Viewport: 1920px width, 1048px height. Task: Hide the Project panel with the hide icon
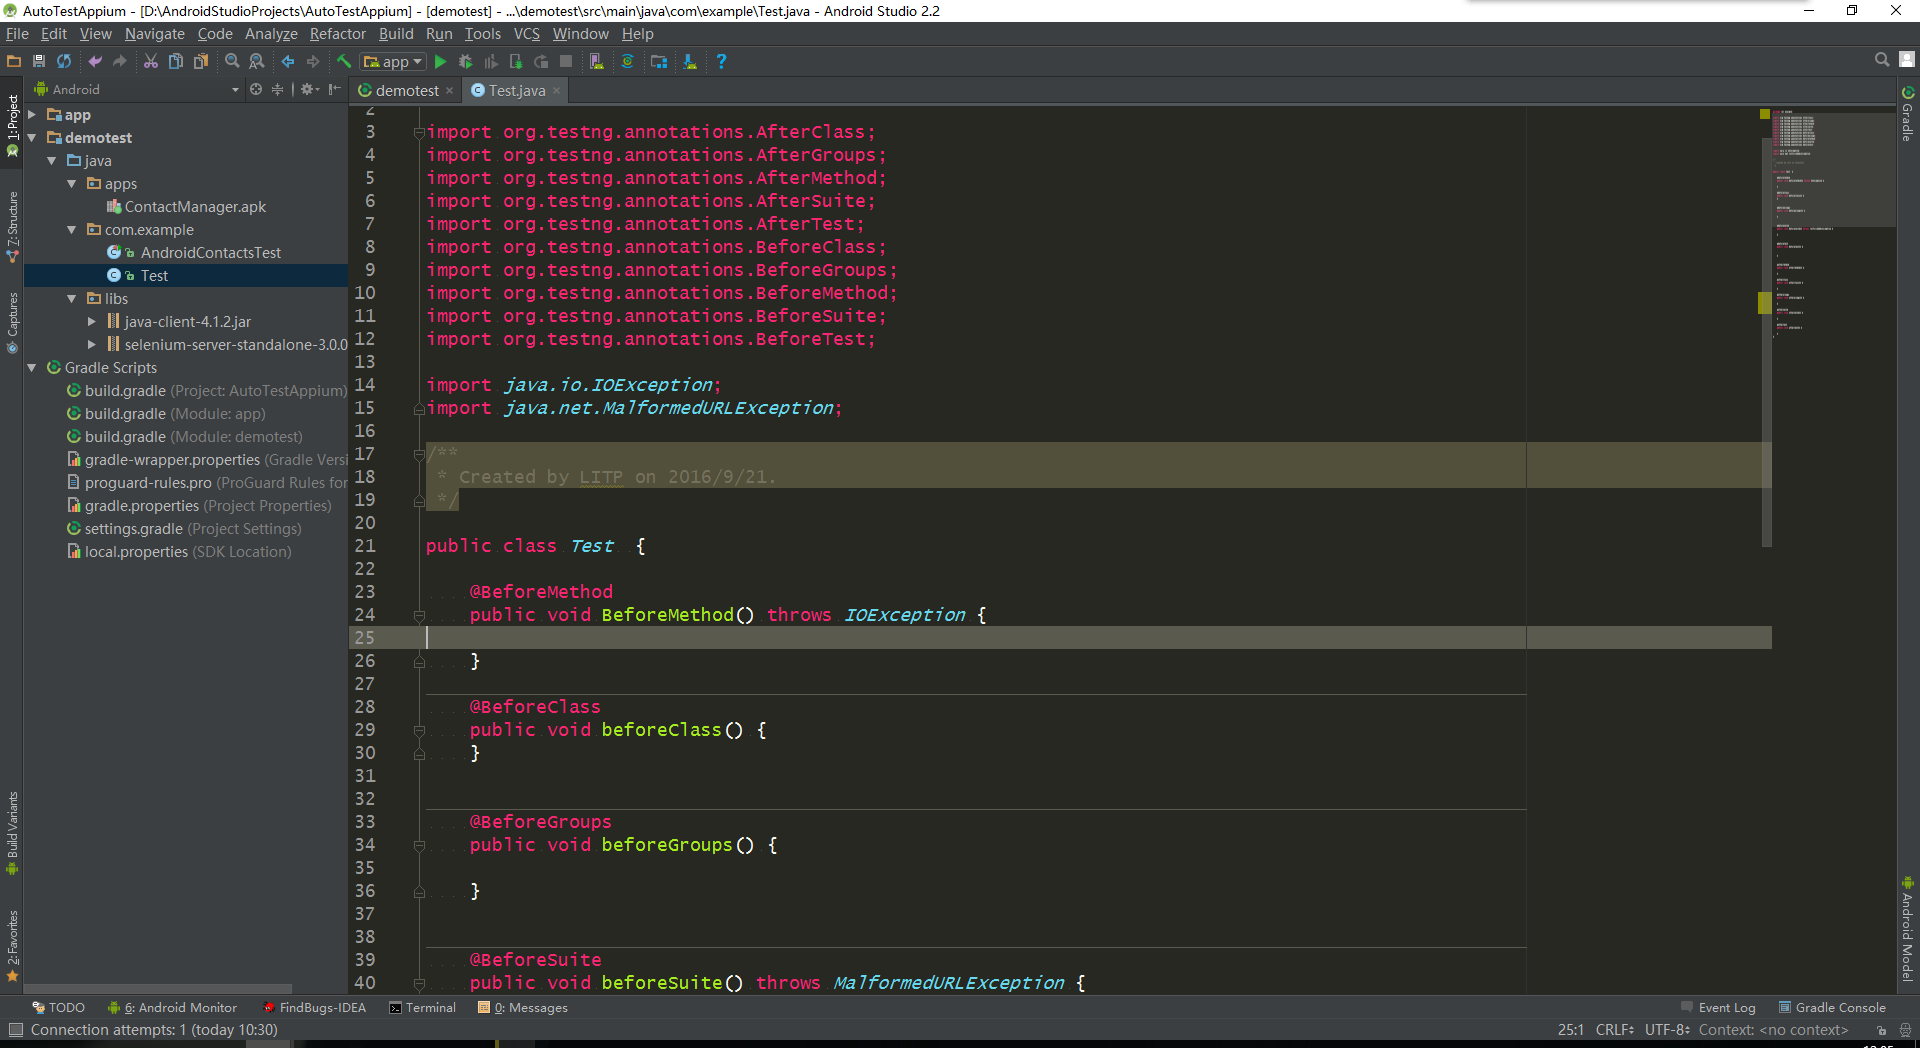(335, 89)
